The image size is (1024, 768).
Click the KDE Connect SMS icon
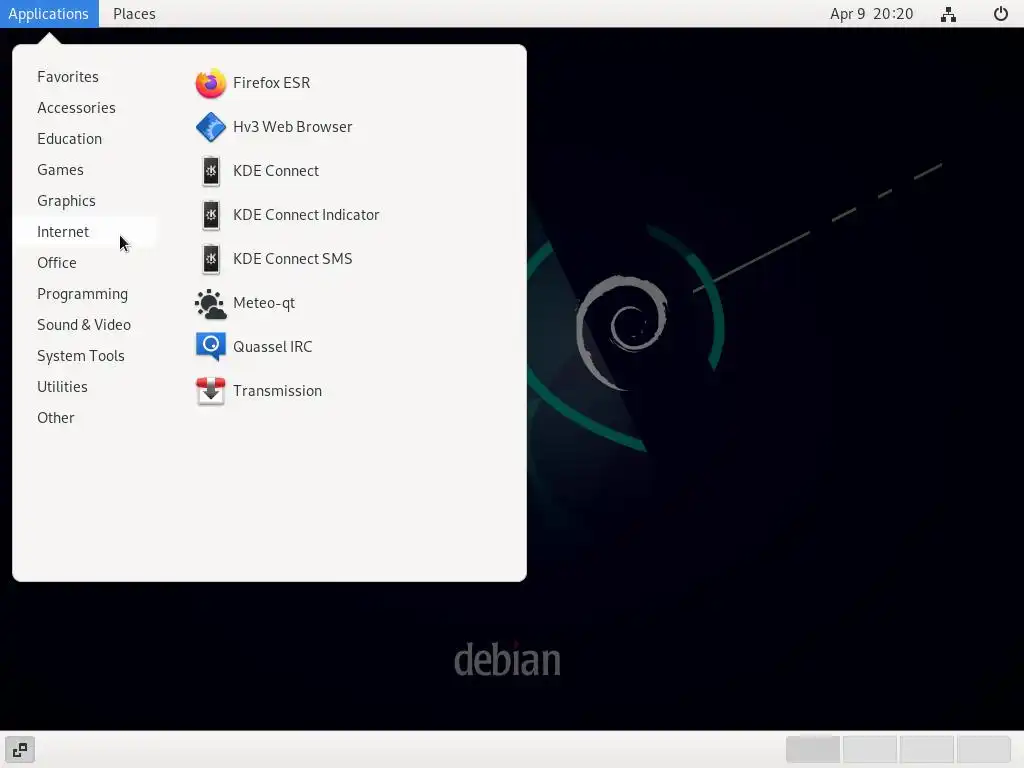pos(210,259)
